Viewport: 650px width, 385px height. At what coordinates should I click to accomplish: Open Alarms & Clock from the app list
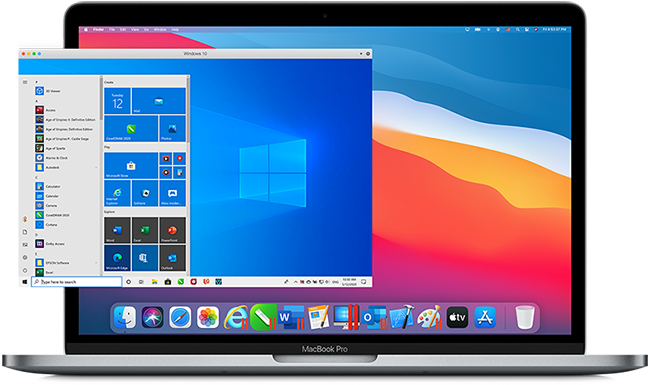[66, 158]
